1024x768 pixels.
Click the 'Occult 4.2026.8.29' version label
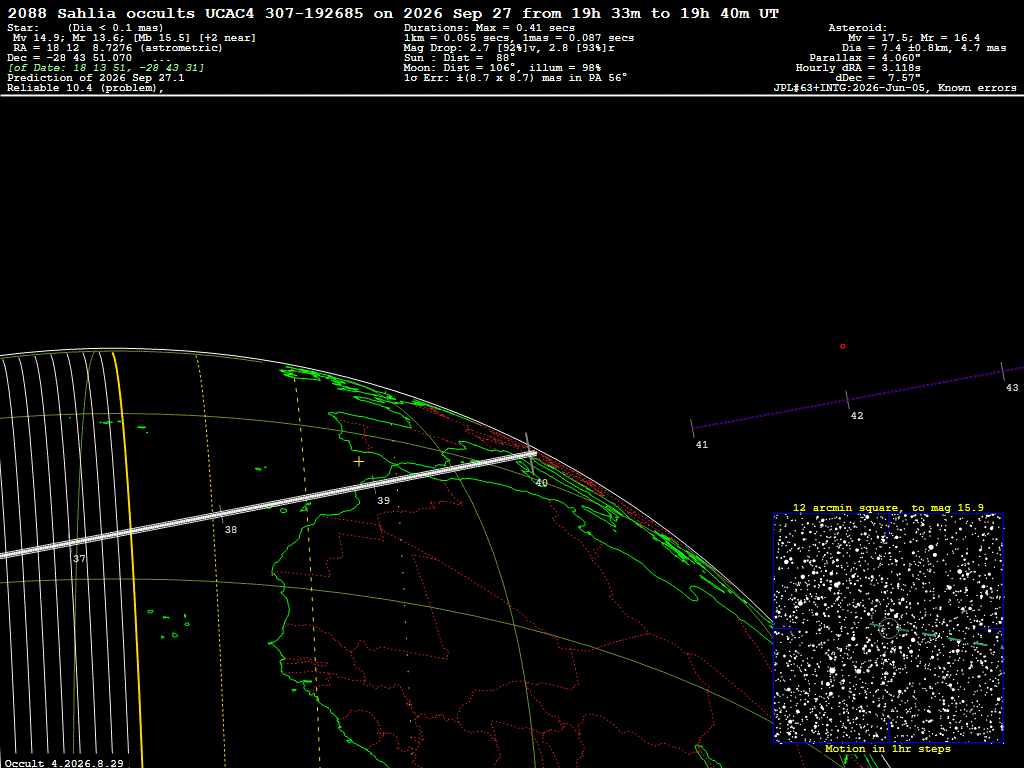click(64, 763)
